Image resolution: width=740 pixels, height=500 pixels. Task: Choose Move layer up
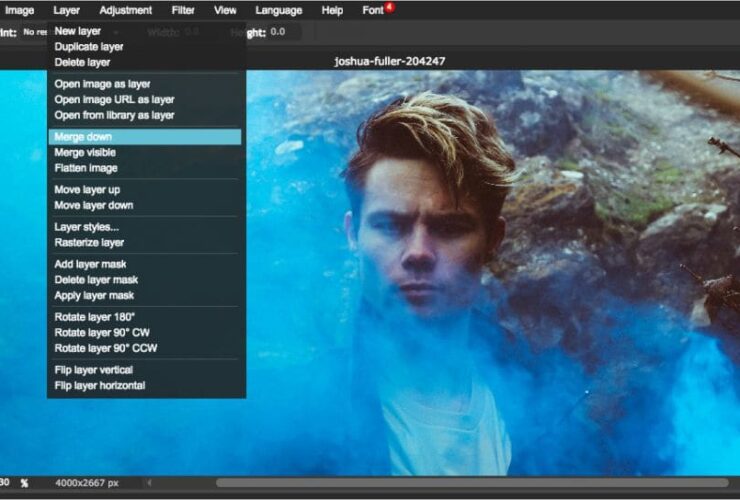[144, 190]
